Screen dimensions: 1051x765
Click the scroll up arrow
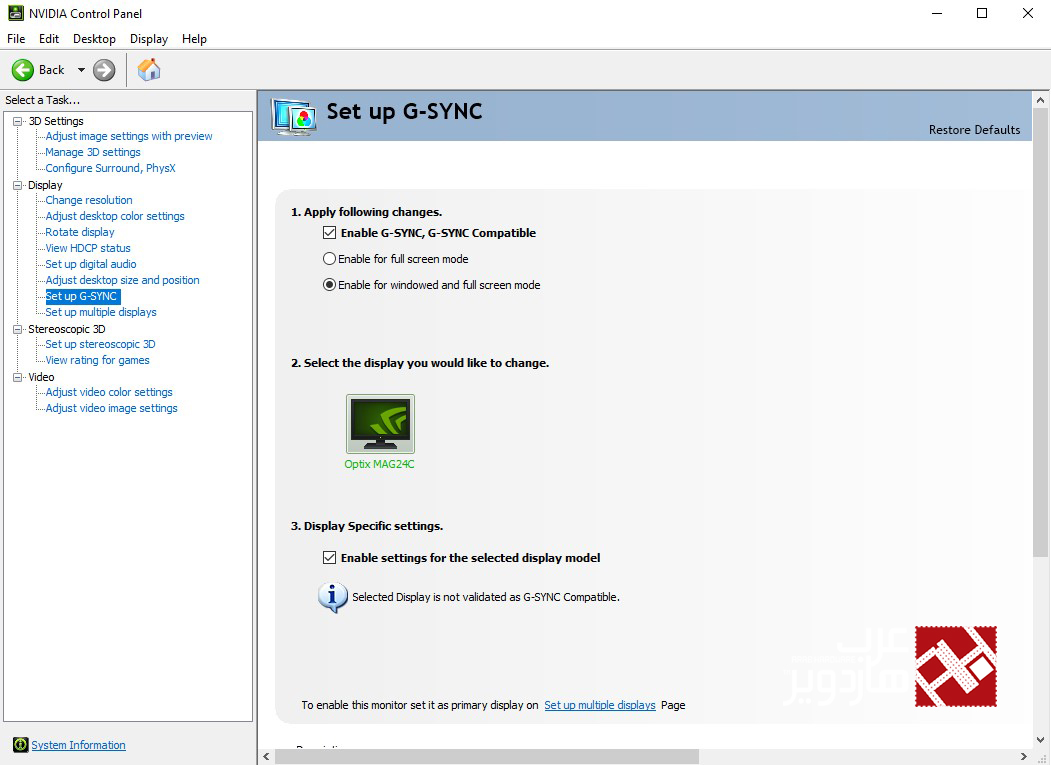click(1040, 100)
